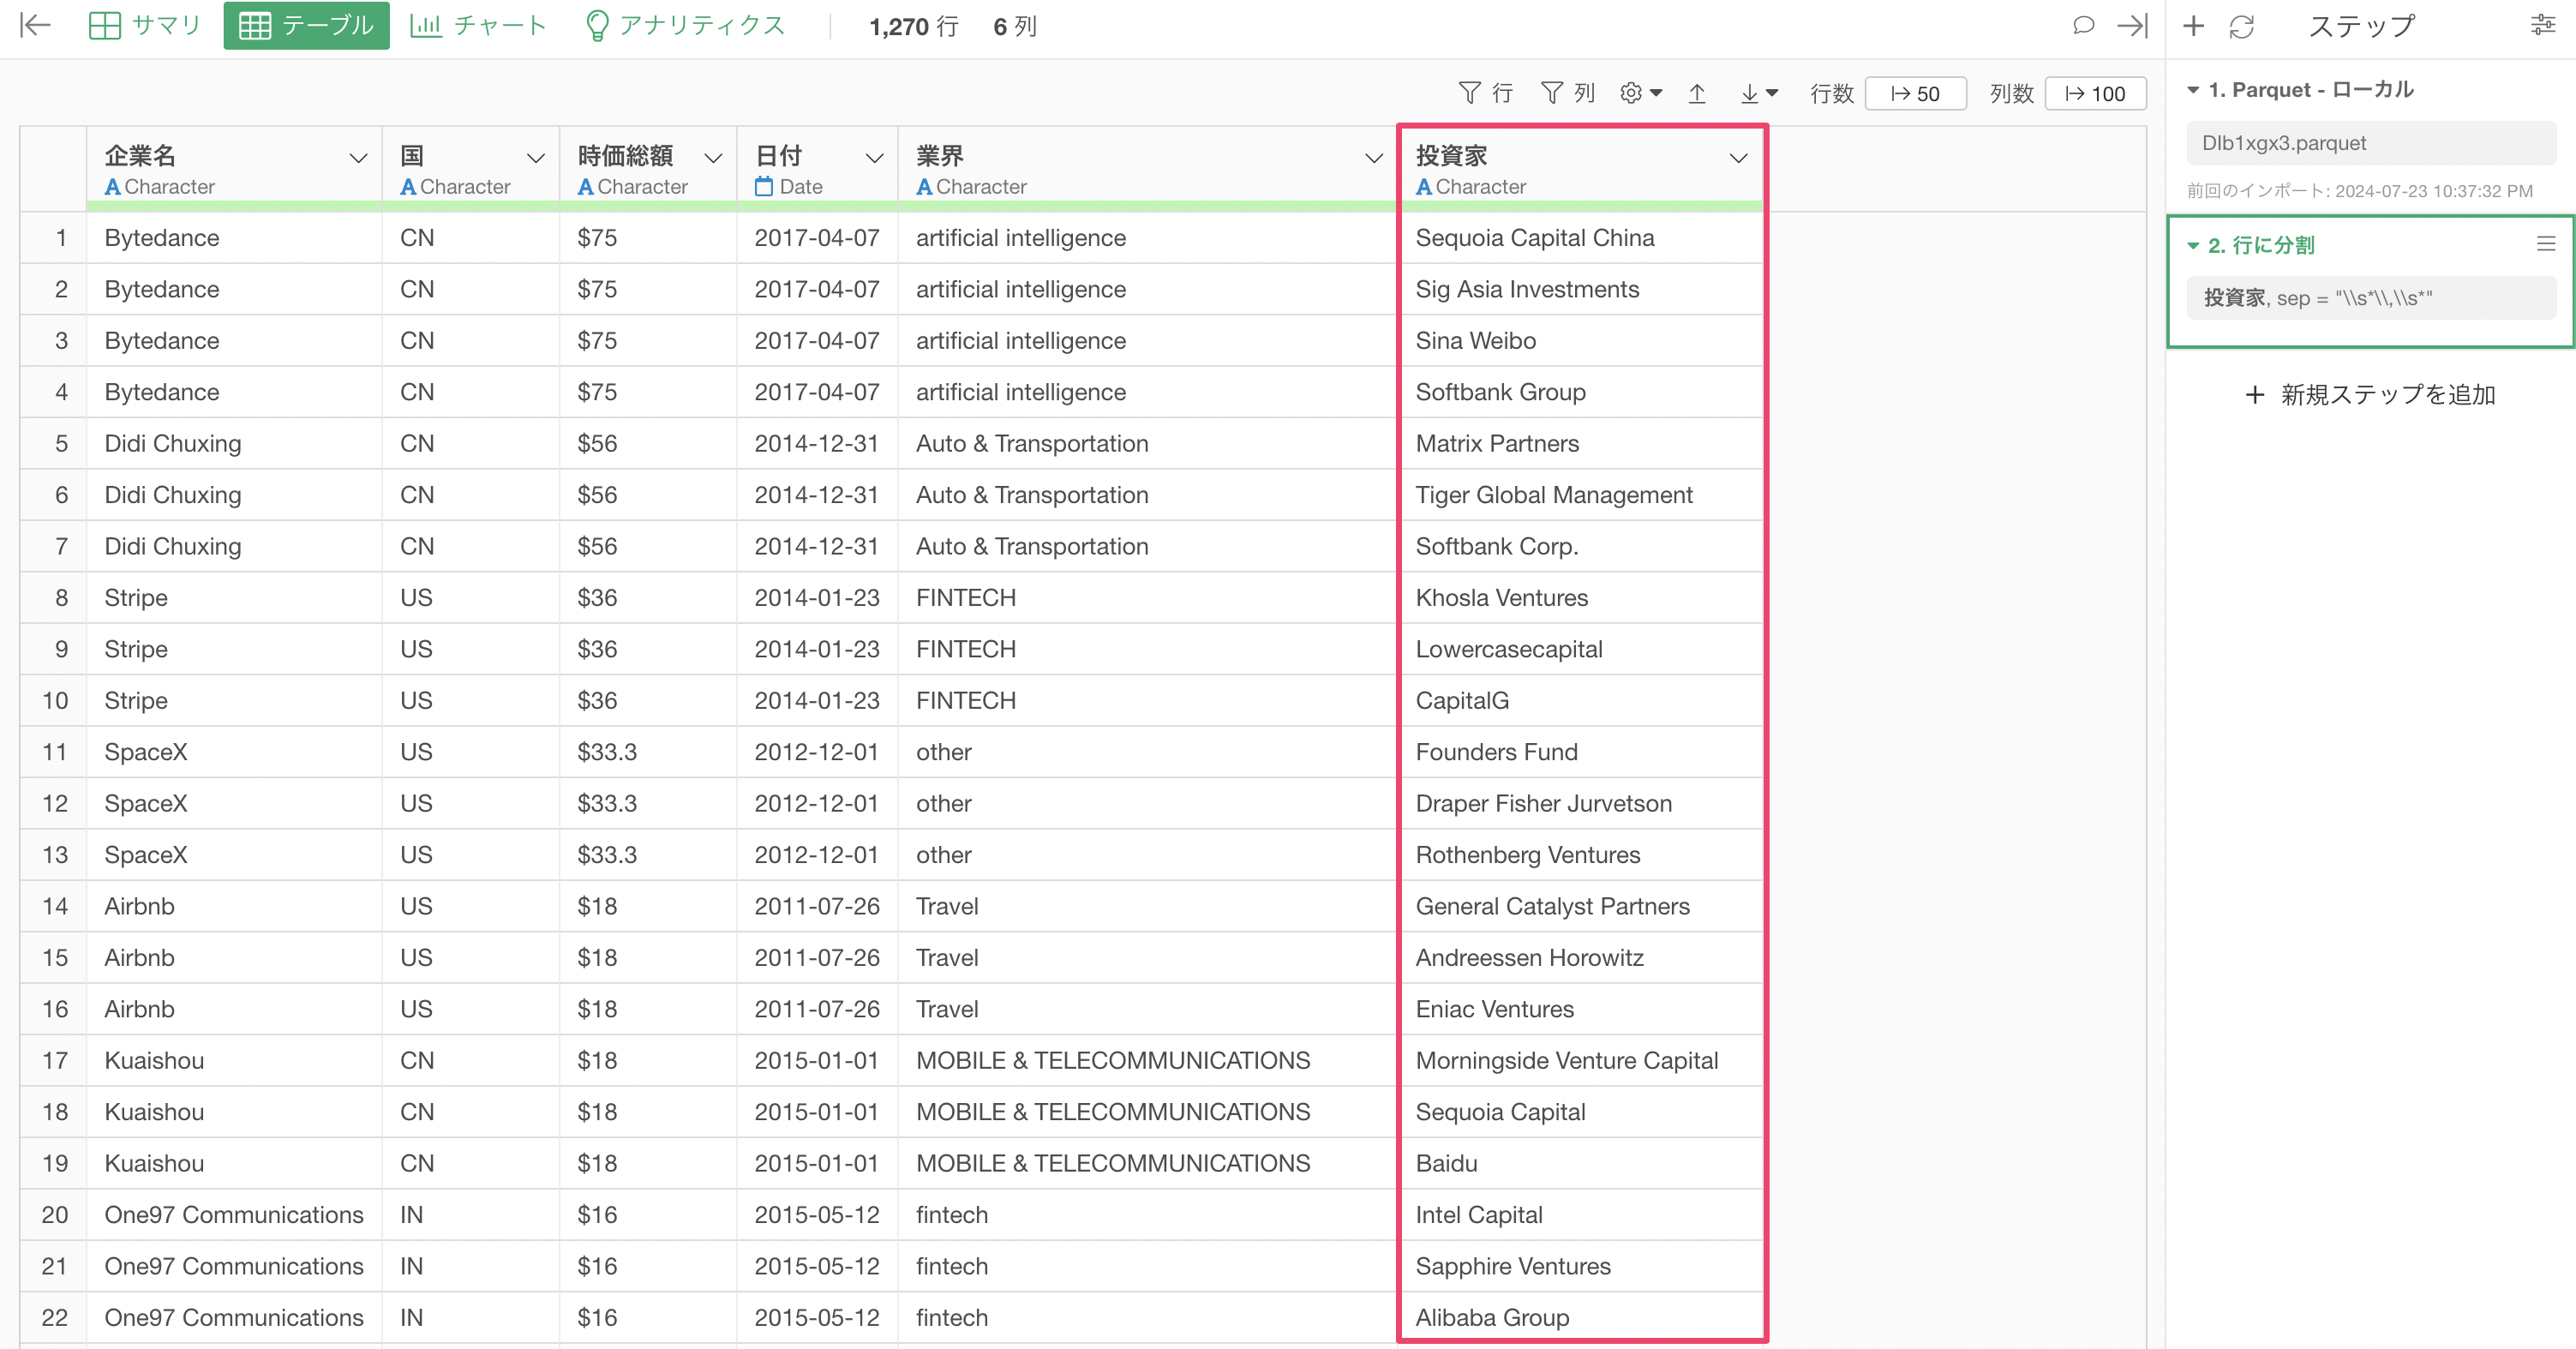The image size is (2576, 1349).
Task: Click the column filter 列 icon
Action: 1551,93
